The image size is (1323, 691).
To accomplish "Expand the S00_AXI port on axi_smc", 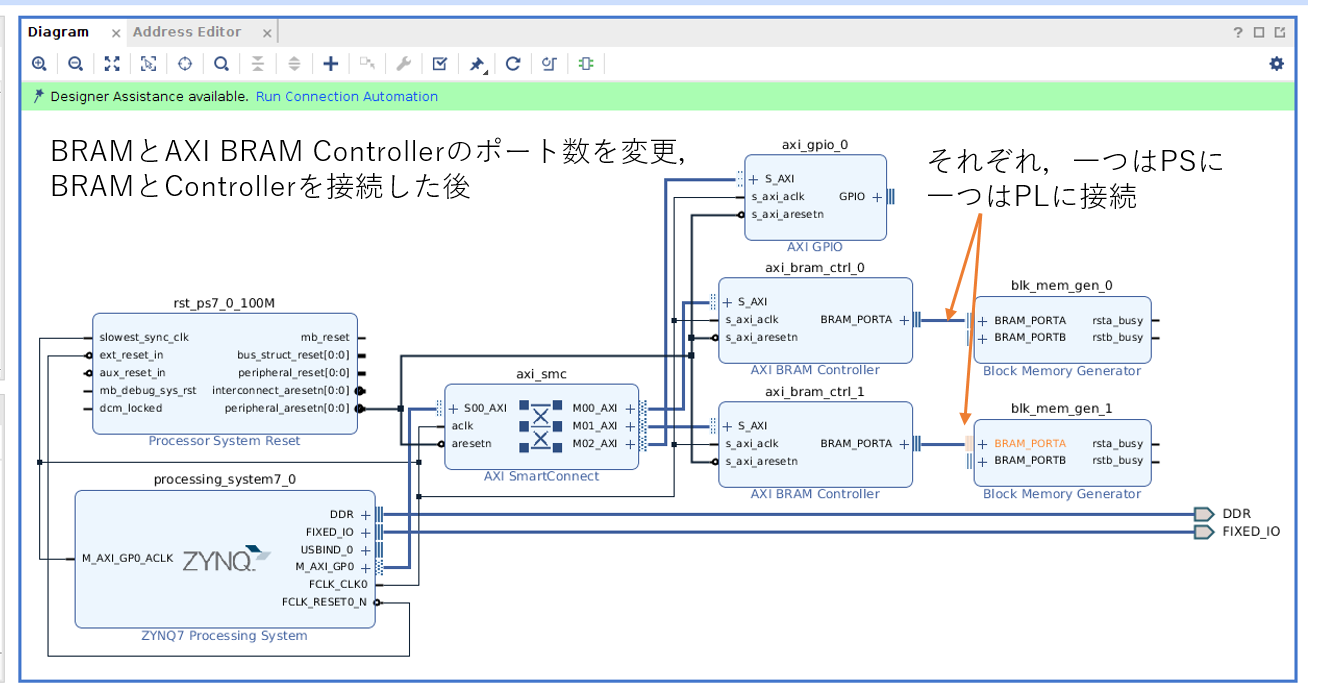I will tap(454, 408).
